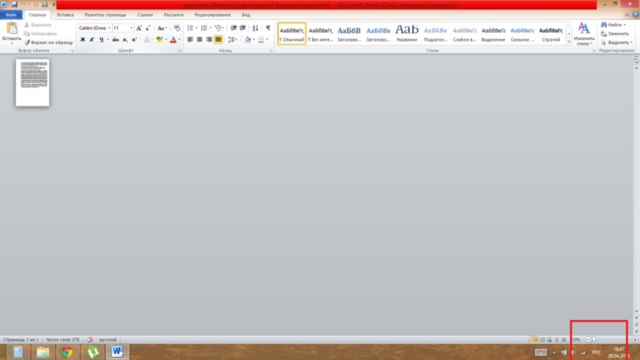Open the Change Styles (Изменить стили) icon

click(584, 33)
